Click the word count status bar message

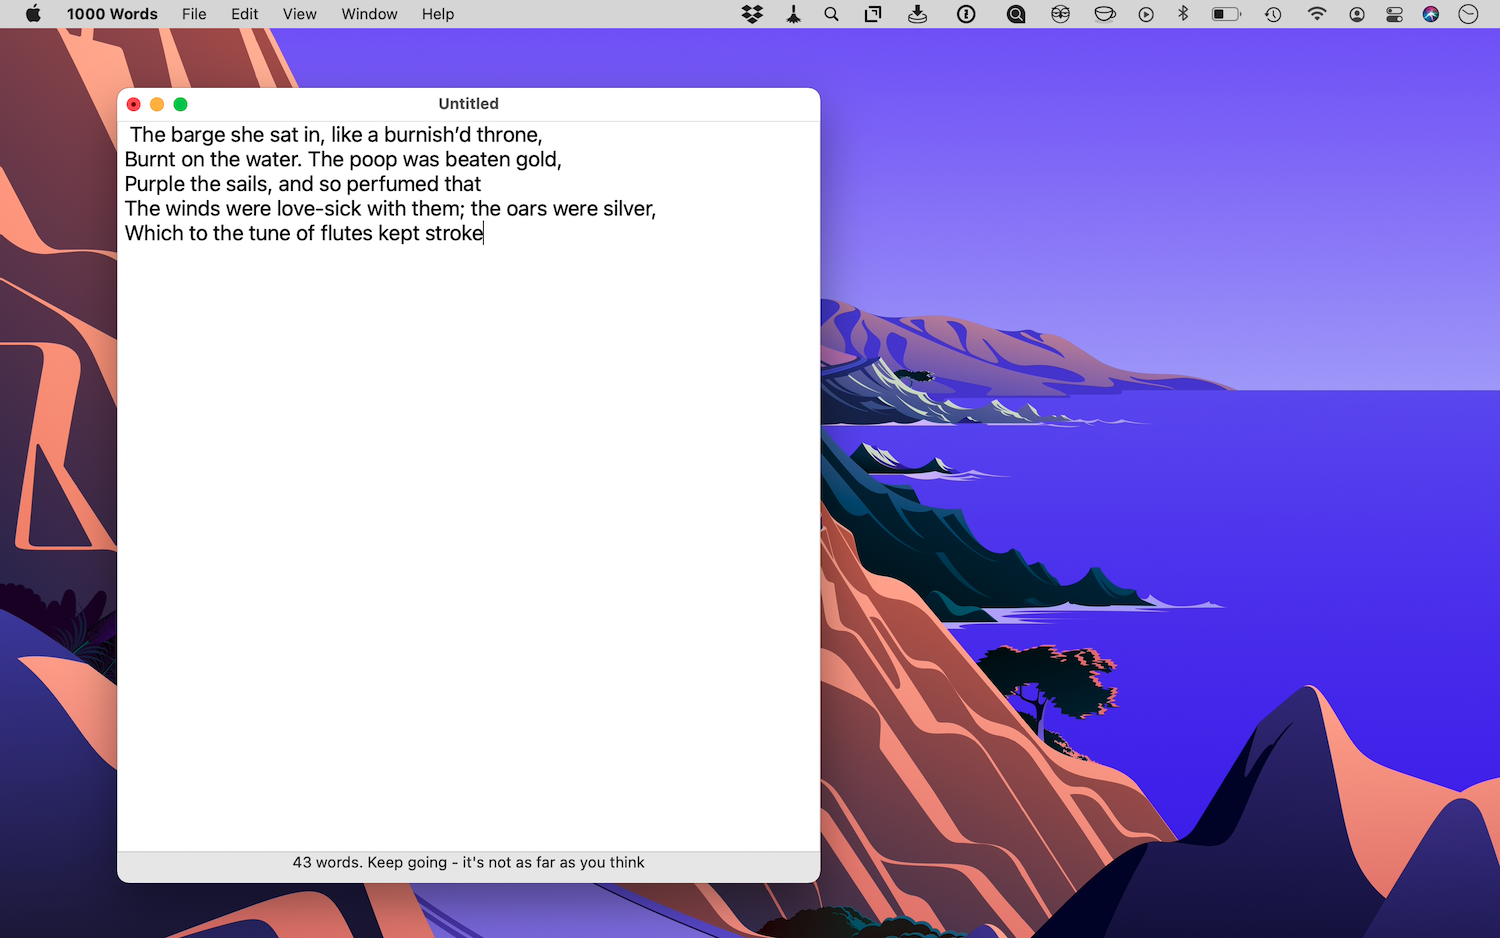(x=468, y=862)
